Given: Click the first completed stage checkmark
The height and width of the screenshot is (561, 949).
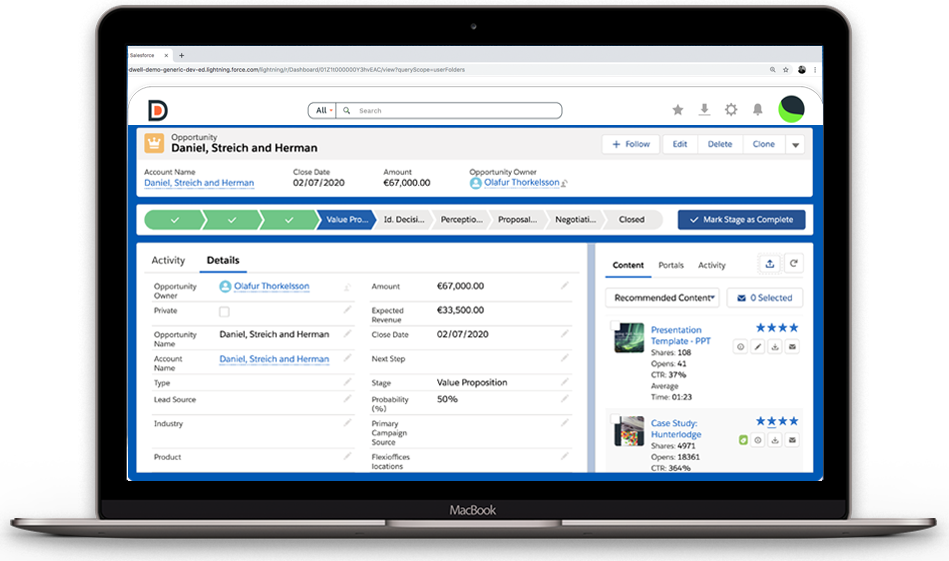Looking at the screenshot, I should 174,220.
